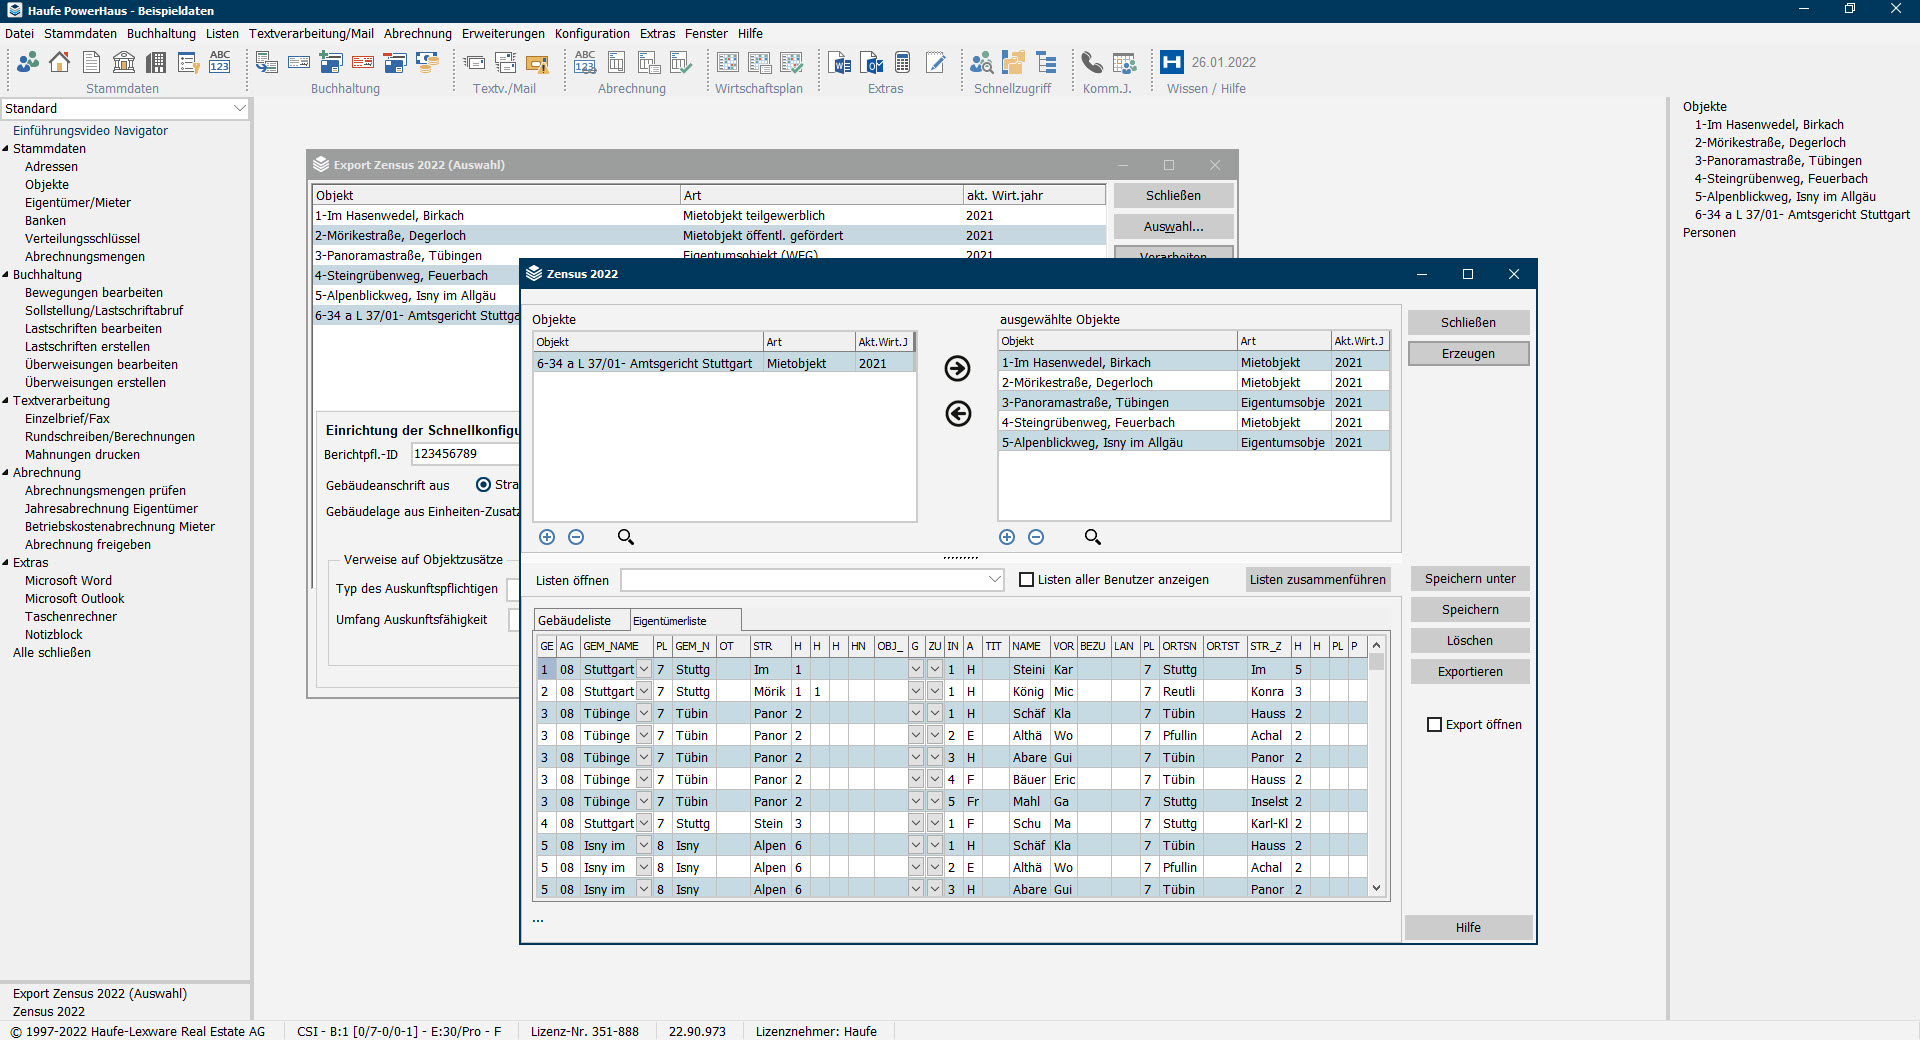Collapse the Textverarbeitung tree node

click(6, 401)
